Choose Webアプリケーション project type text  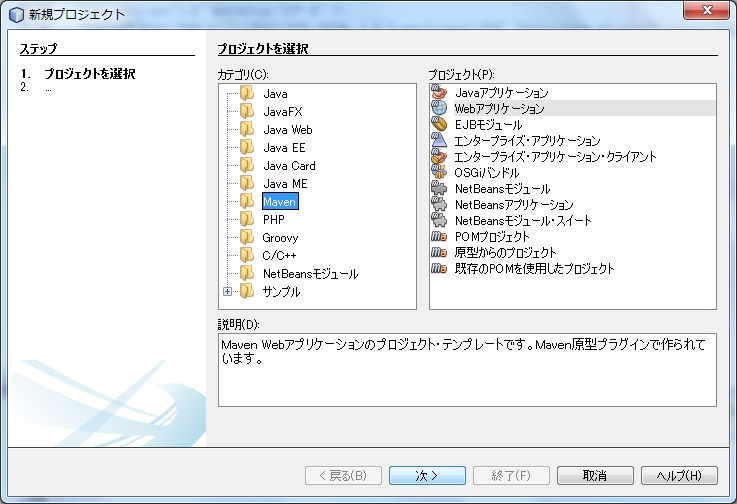click(499, 109)
